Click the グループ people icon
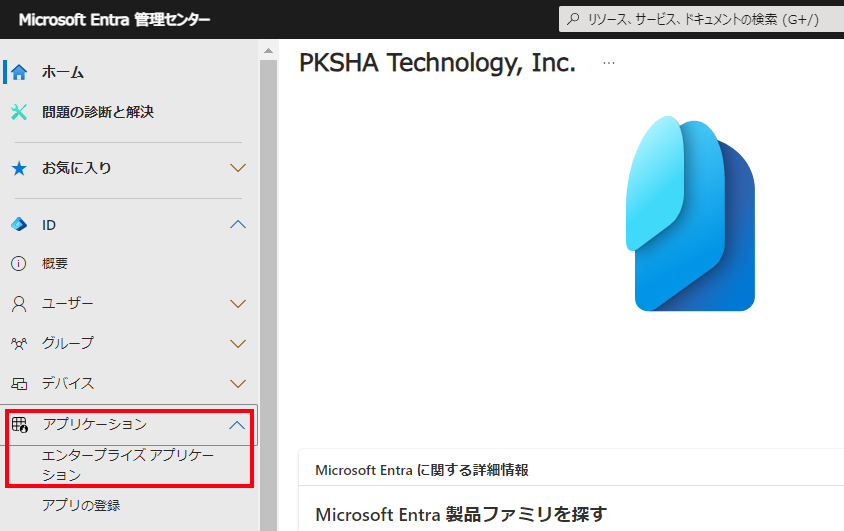 (x=19, y=344)
